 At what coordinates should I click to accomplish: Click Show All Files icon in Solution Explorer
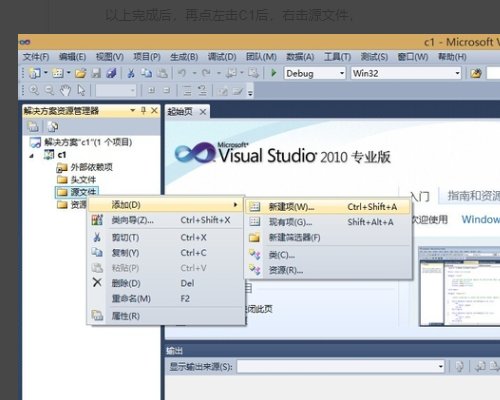[53, 126]
